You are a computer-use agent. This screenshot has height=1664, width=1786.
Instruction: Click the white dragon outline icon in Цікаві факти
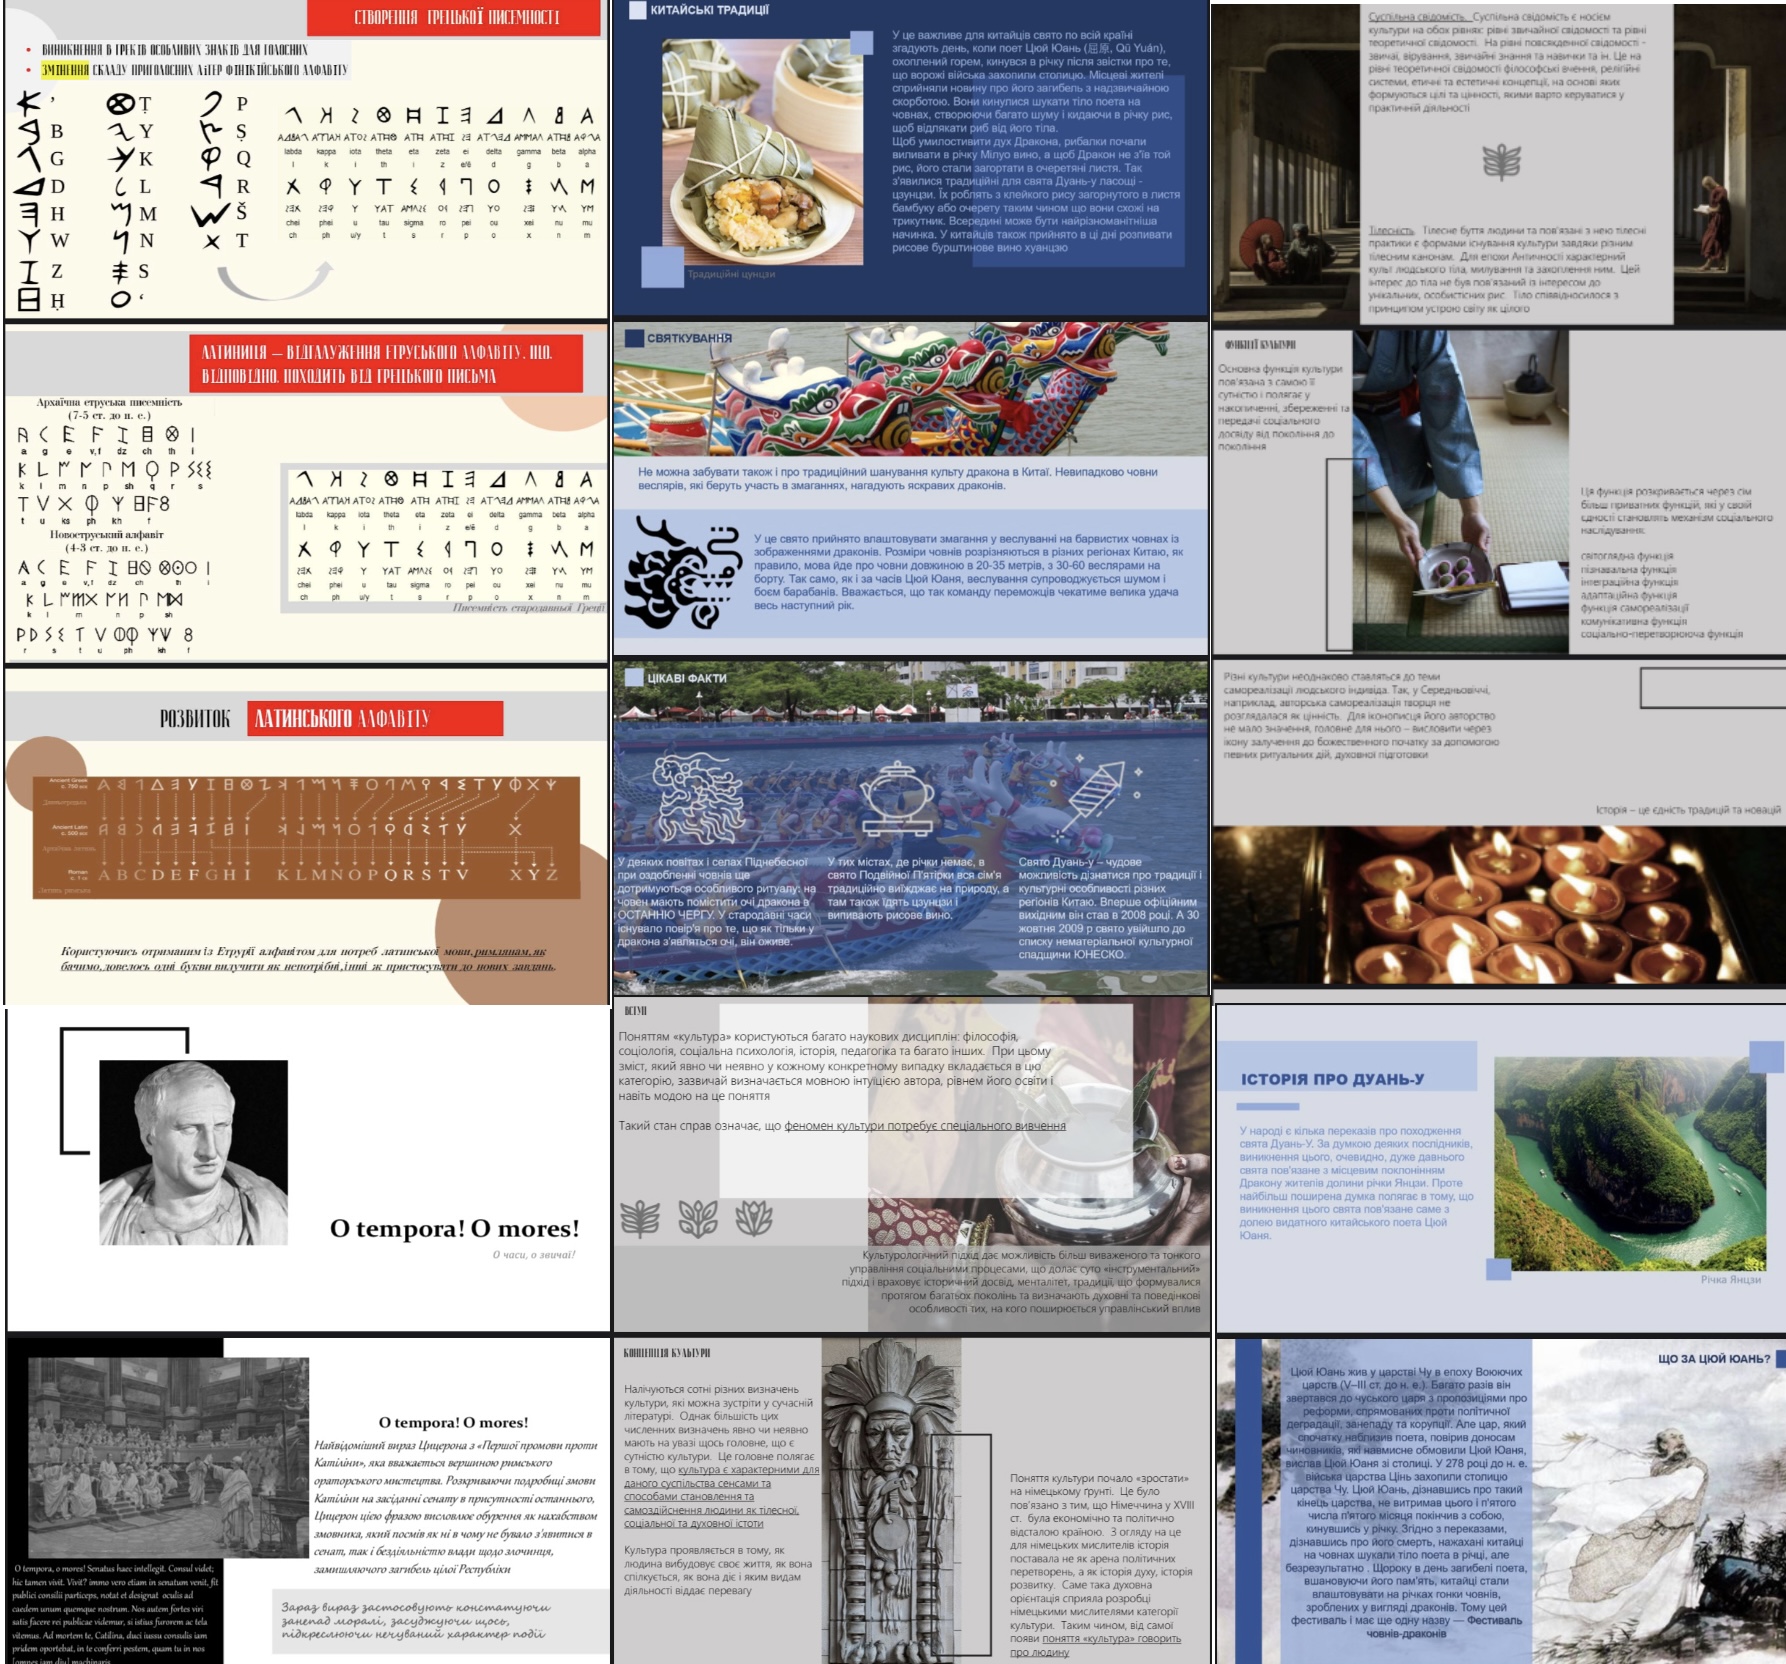pyautogui.click(x=698, y=797)
